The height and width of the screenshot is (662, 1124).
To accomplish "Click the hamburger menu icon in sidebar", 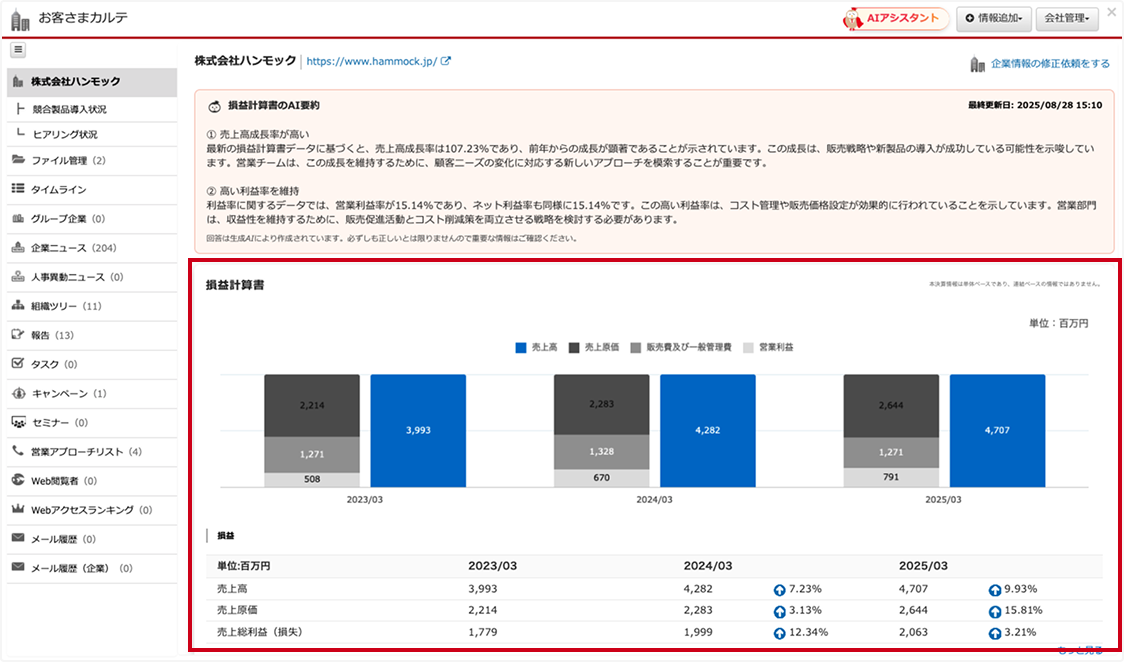I will (x=18, y=50).
